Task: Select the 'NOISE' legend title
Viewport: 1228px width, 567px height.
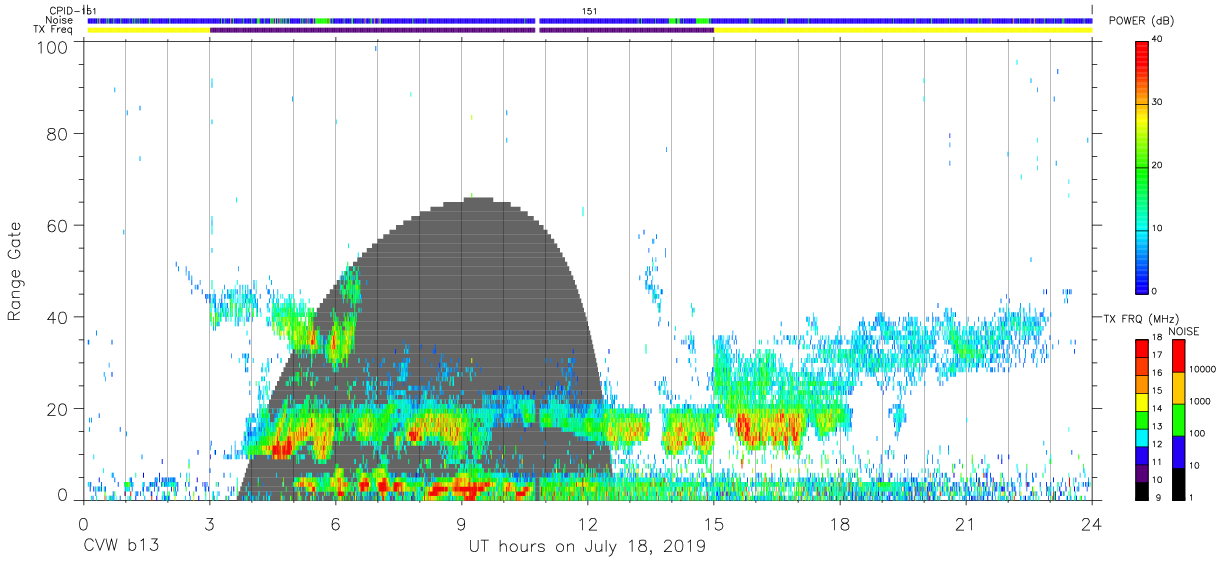Action: tap(1183, 331)
